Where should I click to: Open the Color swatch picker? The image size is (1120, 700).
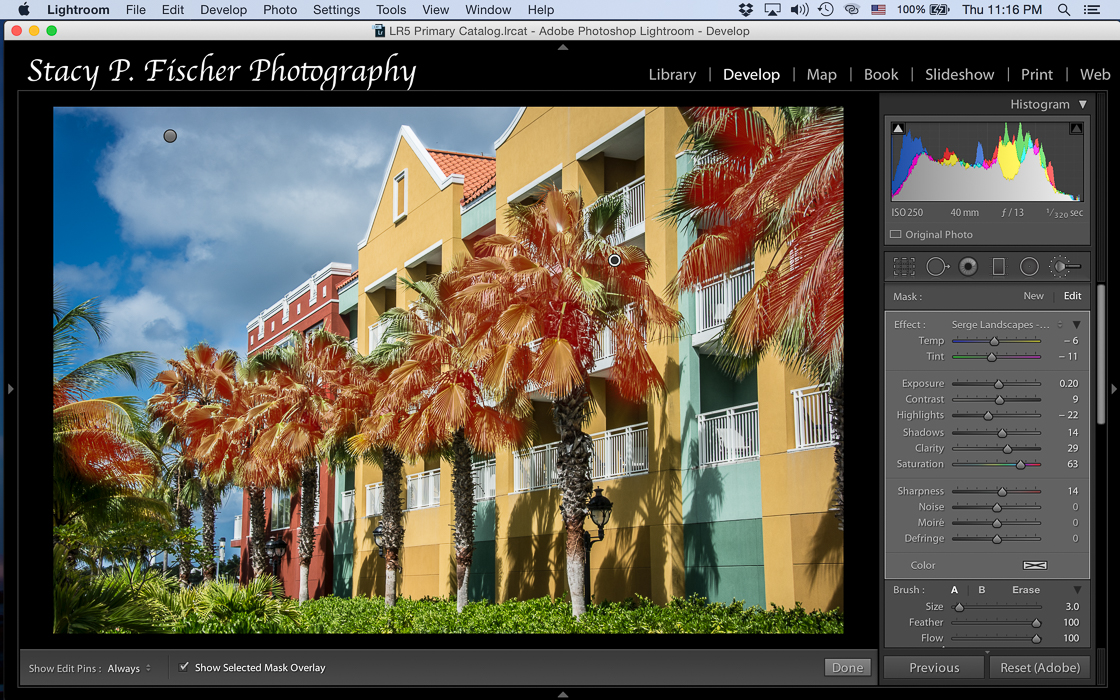click(x=1034, y=565)
